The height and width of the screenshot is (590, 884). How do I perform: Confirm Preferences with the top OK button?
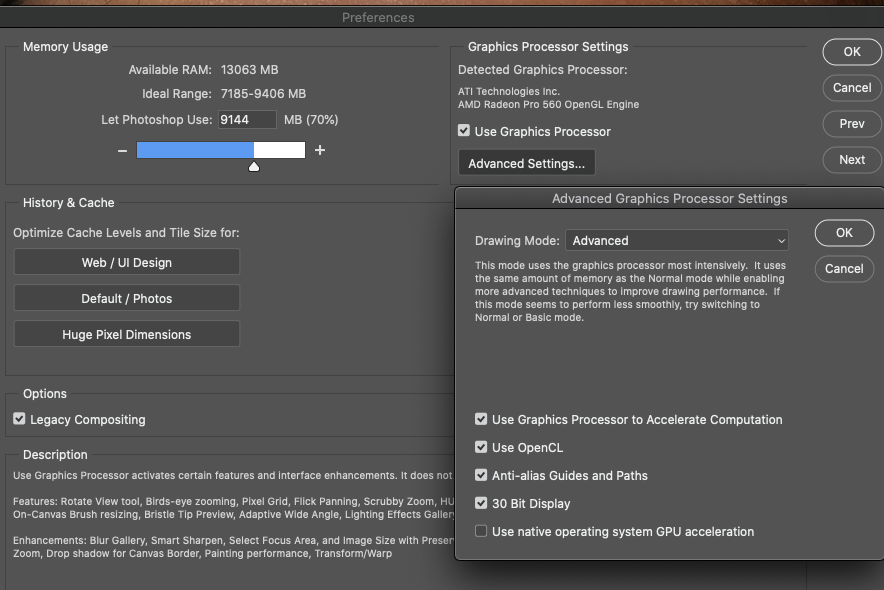tap(851, 51)
